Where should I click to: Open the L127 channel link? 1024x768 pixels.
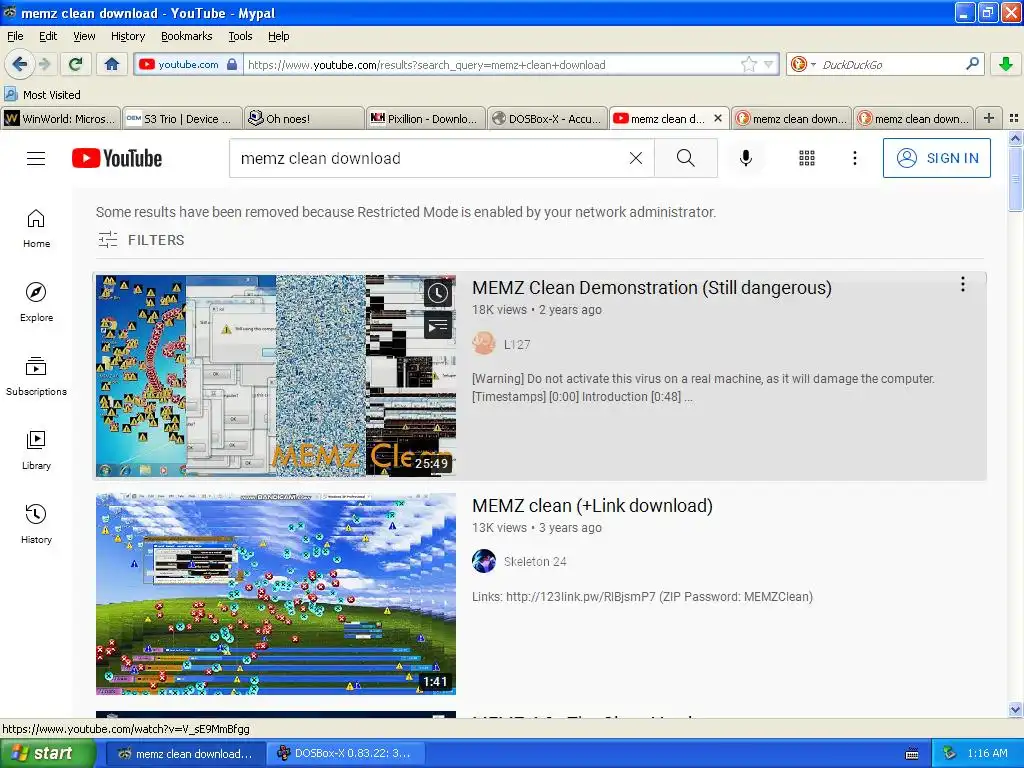coord(517,344)
